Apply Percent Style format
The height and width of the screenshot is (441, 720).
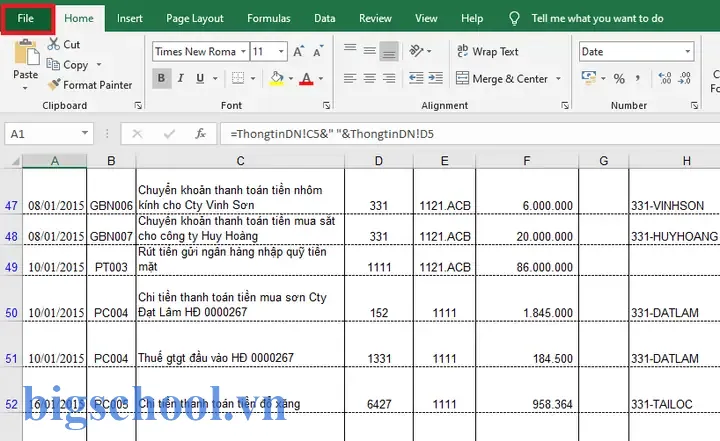(x=619, y=79)
